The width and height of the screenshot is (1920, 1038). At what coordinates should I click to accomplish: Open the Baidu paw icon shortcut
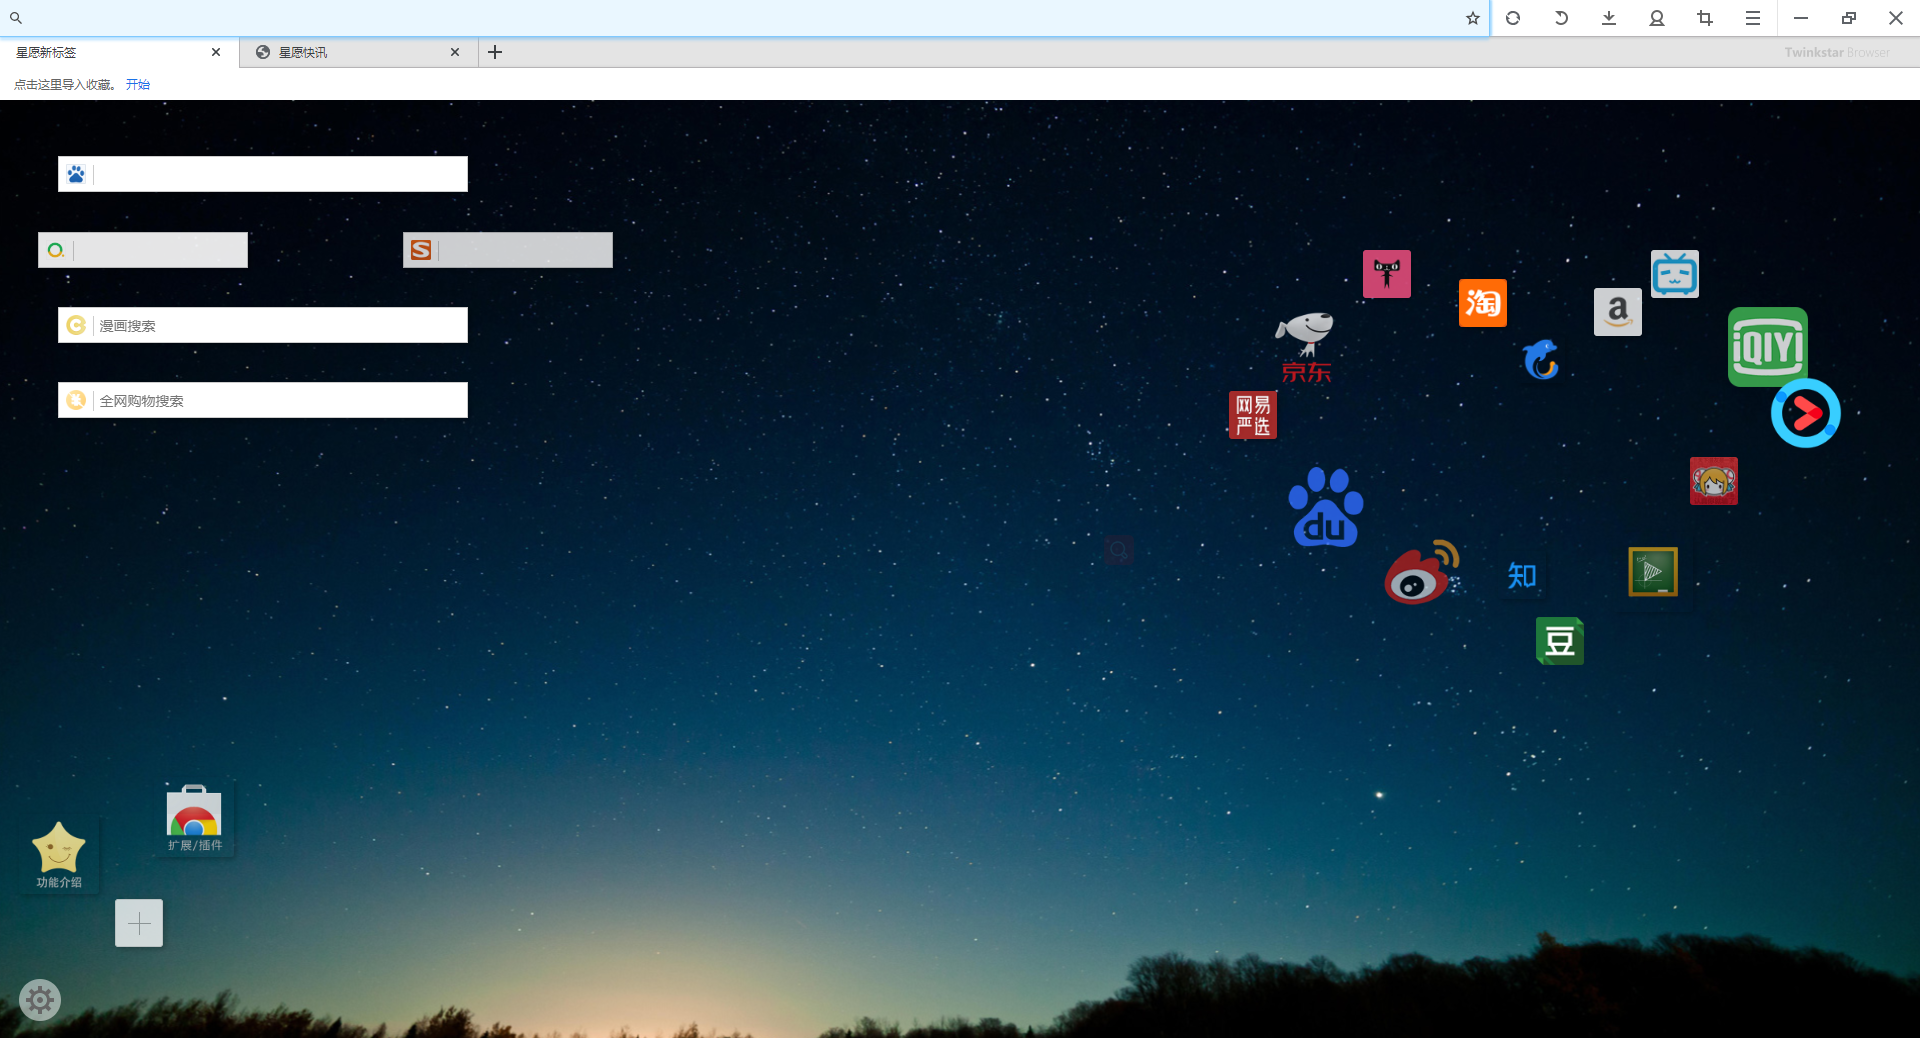click(x=1326, y=507)
